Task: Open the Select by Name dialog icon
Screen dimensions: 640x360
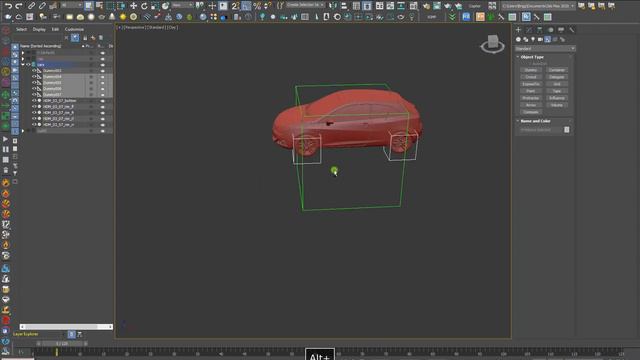Action: (x=99, y=6)
